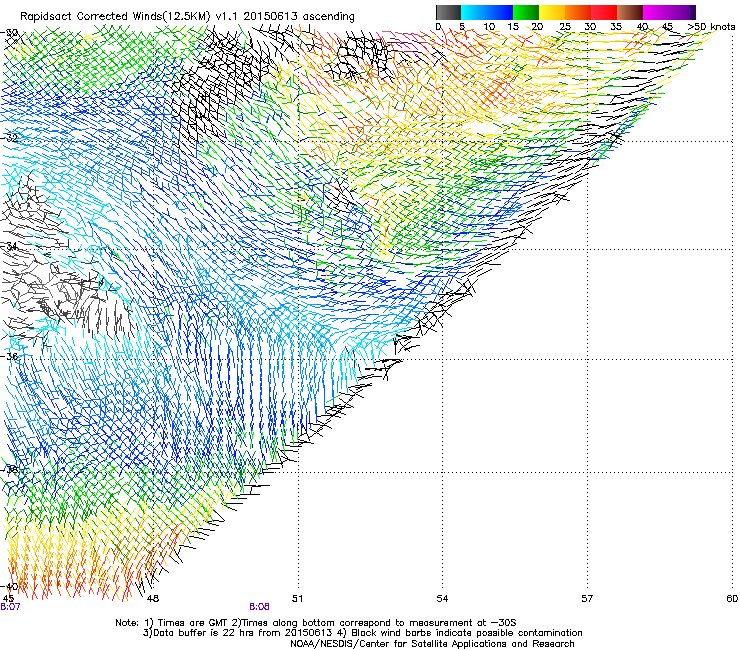Click the '-40' latitude axis label
Image resolution: width=740 pixels, height=650 pixels.
point(9,586)
